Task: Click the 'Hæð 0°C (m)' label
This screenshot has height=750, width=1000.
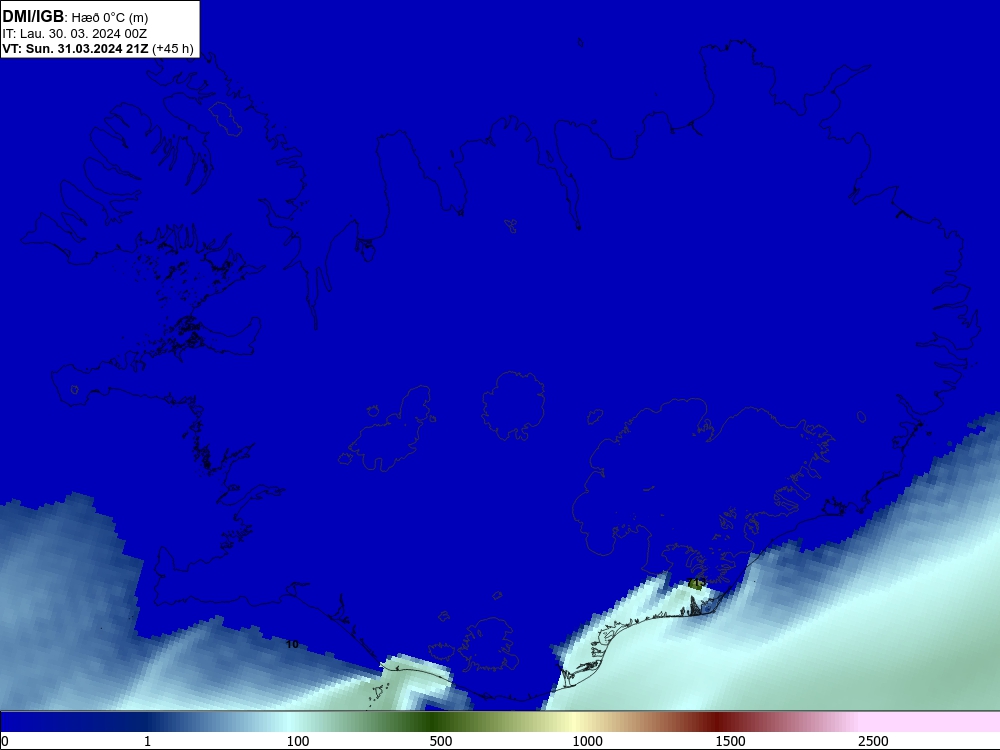Action: pos(110,18)
